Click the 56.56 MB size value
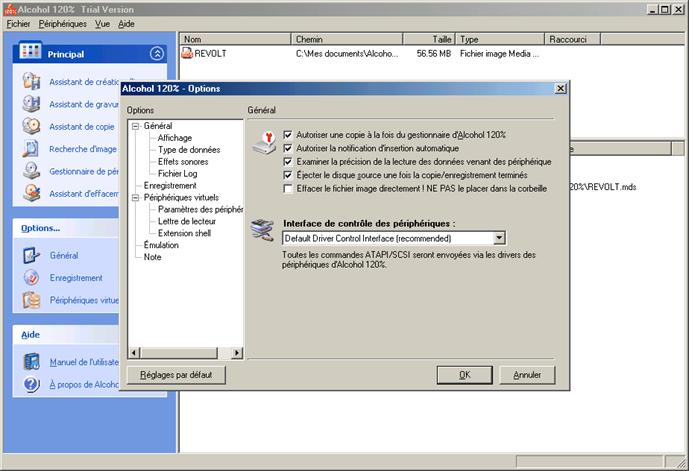This screenshot has width=689, height=471. tap(434, 54)
